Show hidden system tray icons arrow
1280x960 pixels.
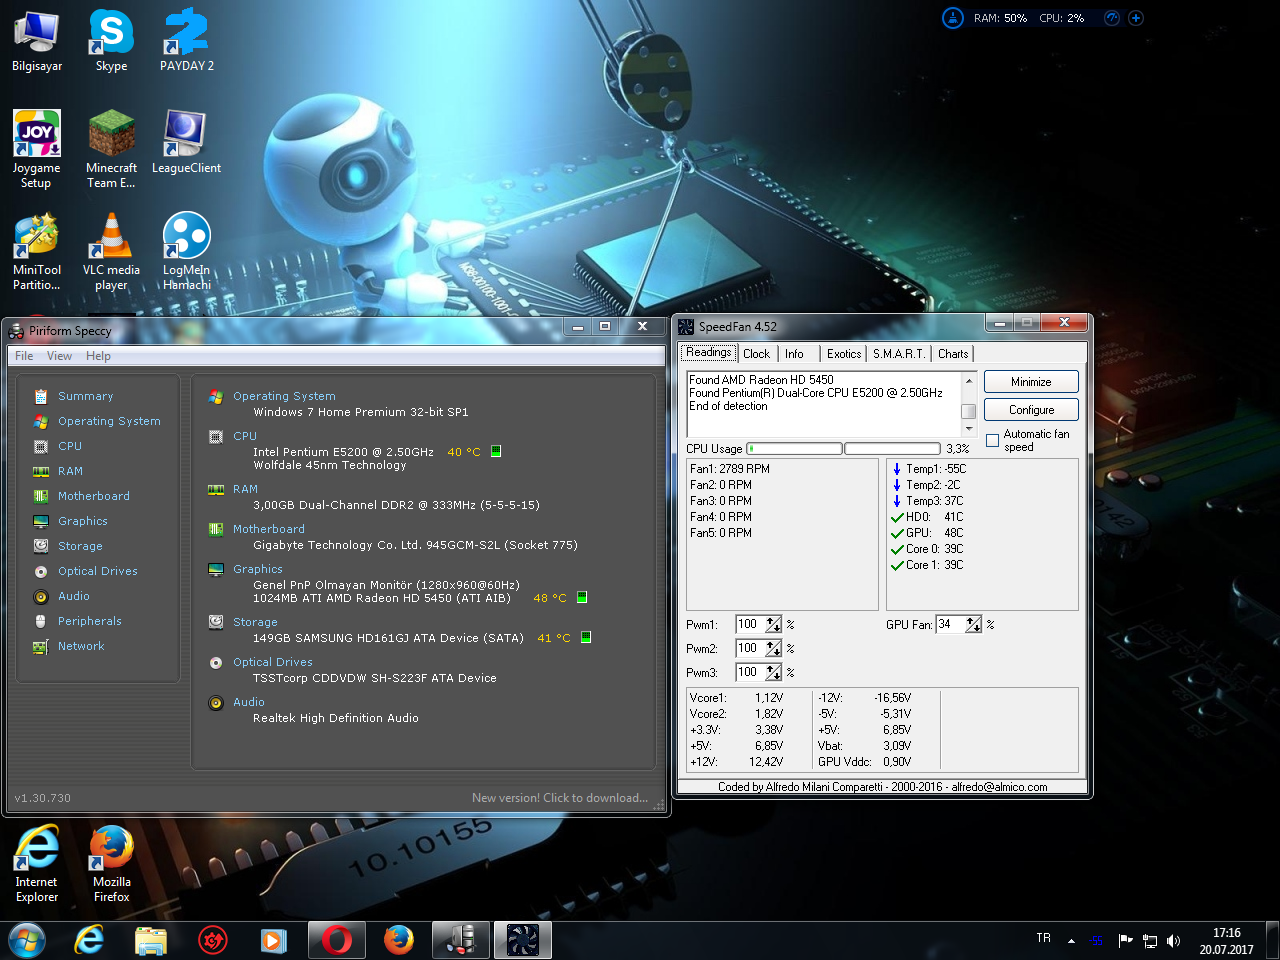click(1071, 941)
